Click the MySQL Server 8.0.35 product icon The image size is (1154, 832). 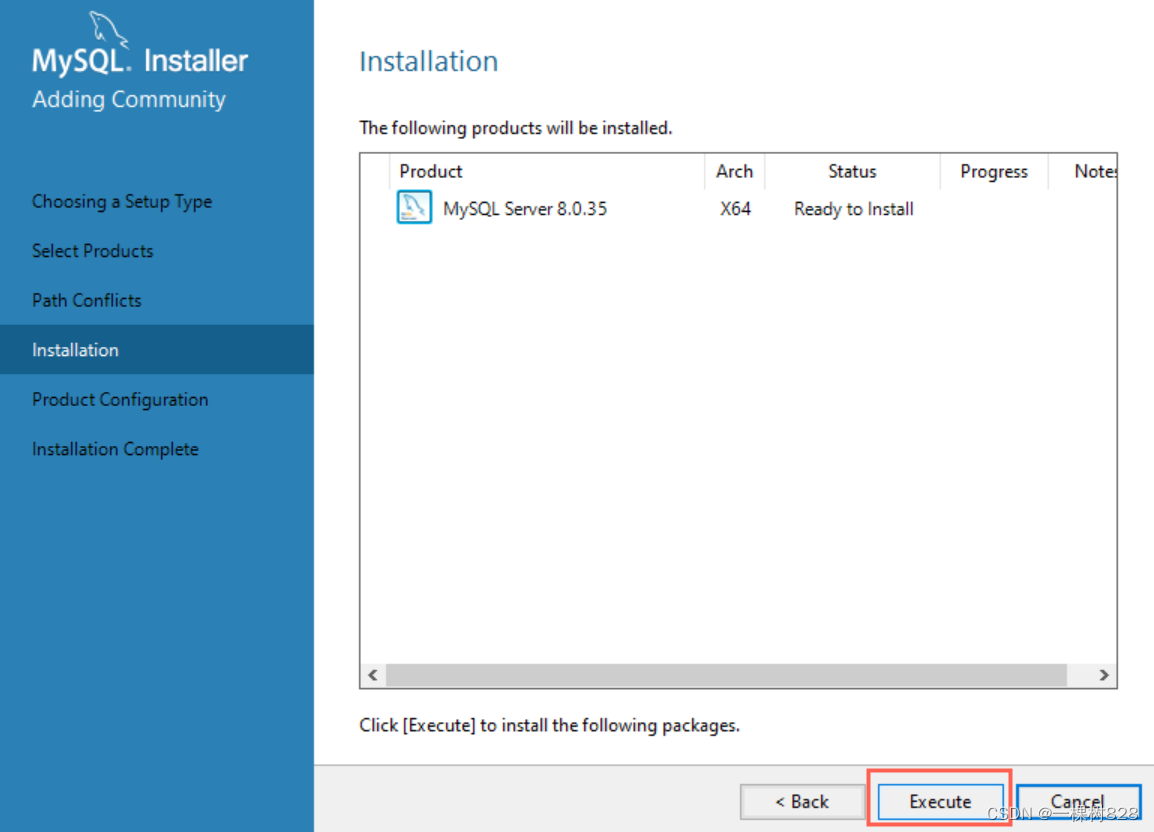[x=414, y=207]
